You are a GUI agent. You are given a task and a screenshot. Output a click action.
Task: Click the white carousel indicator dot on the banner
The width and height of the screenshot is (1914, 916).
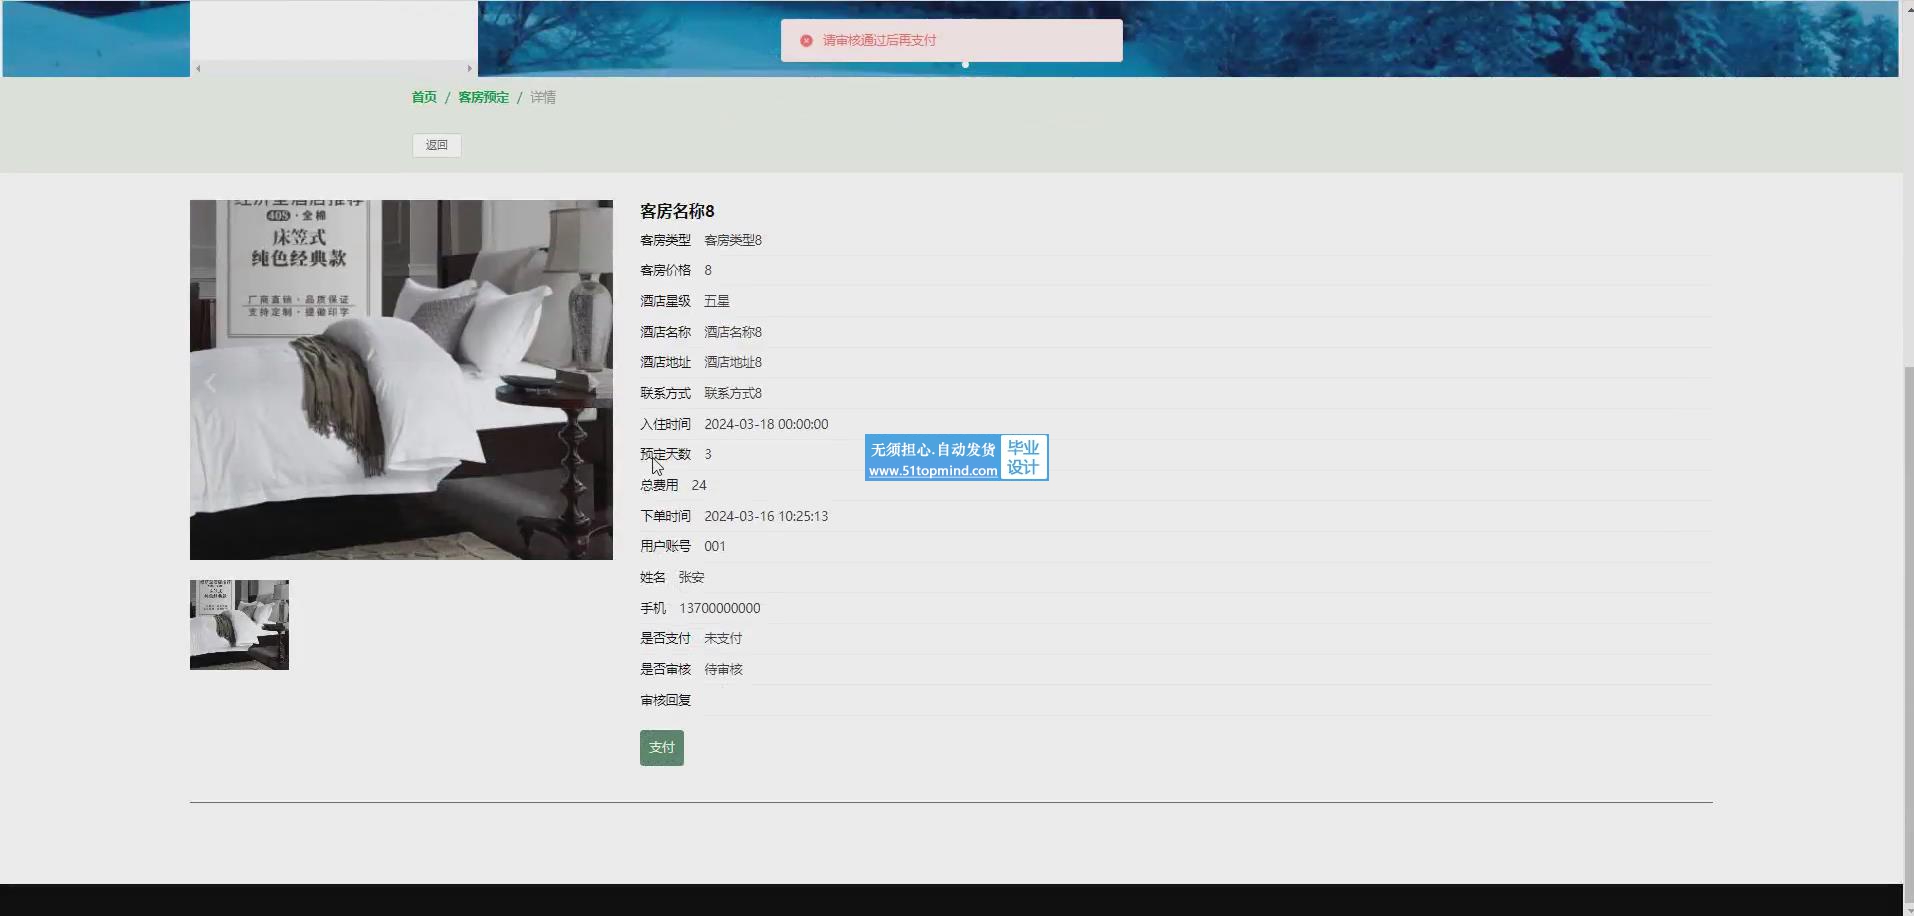pyautogui.click(x=965, y=64)
